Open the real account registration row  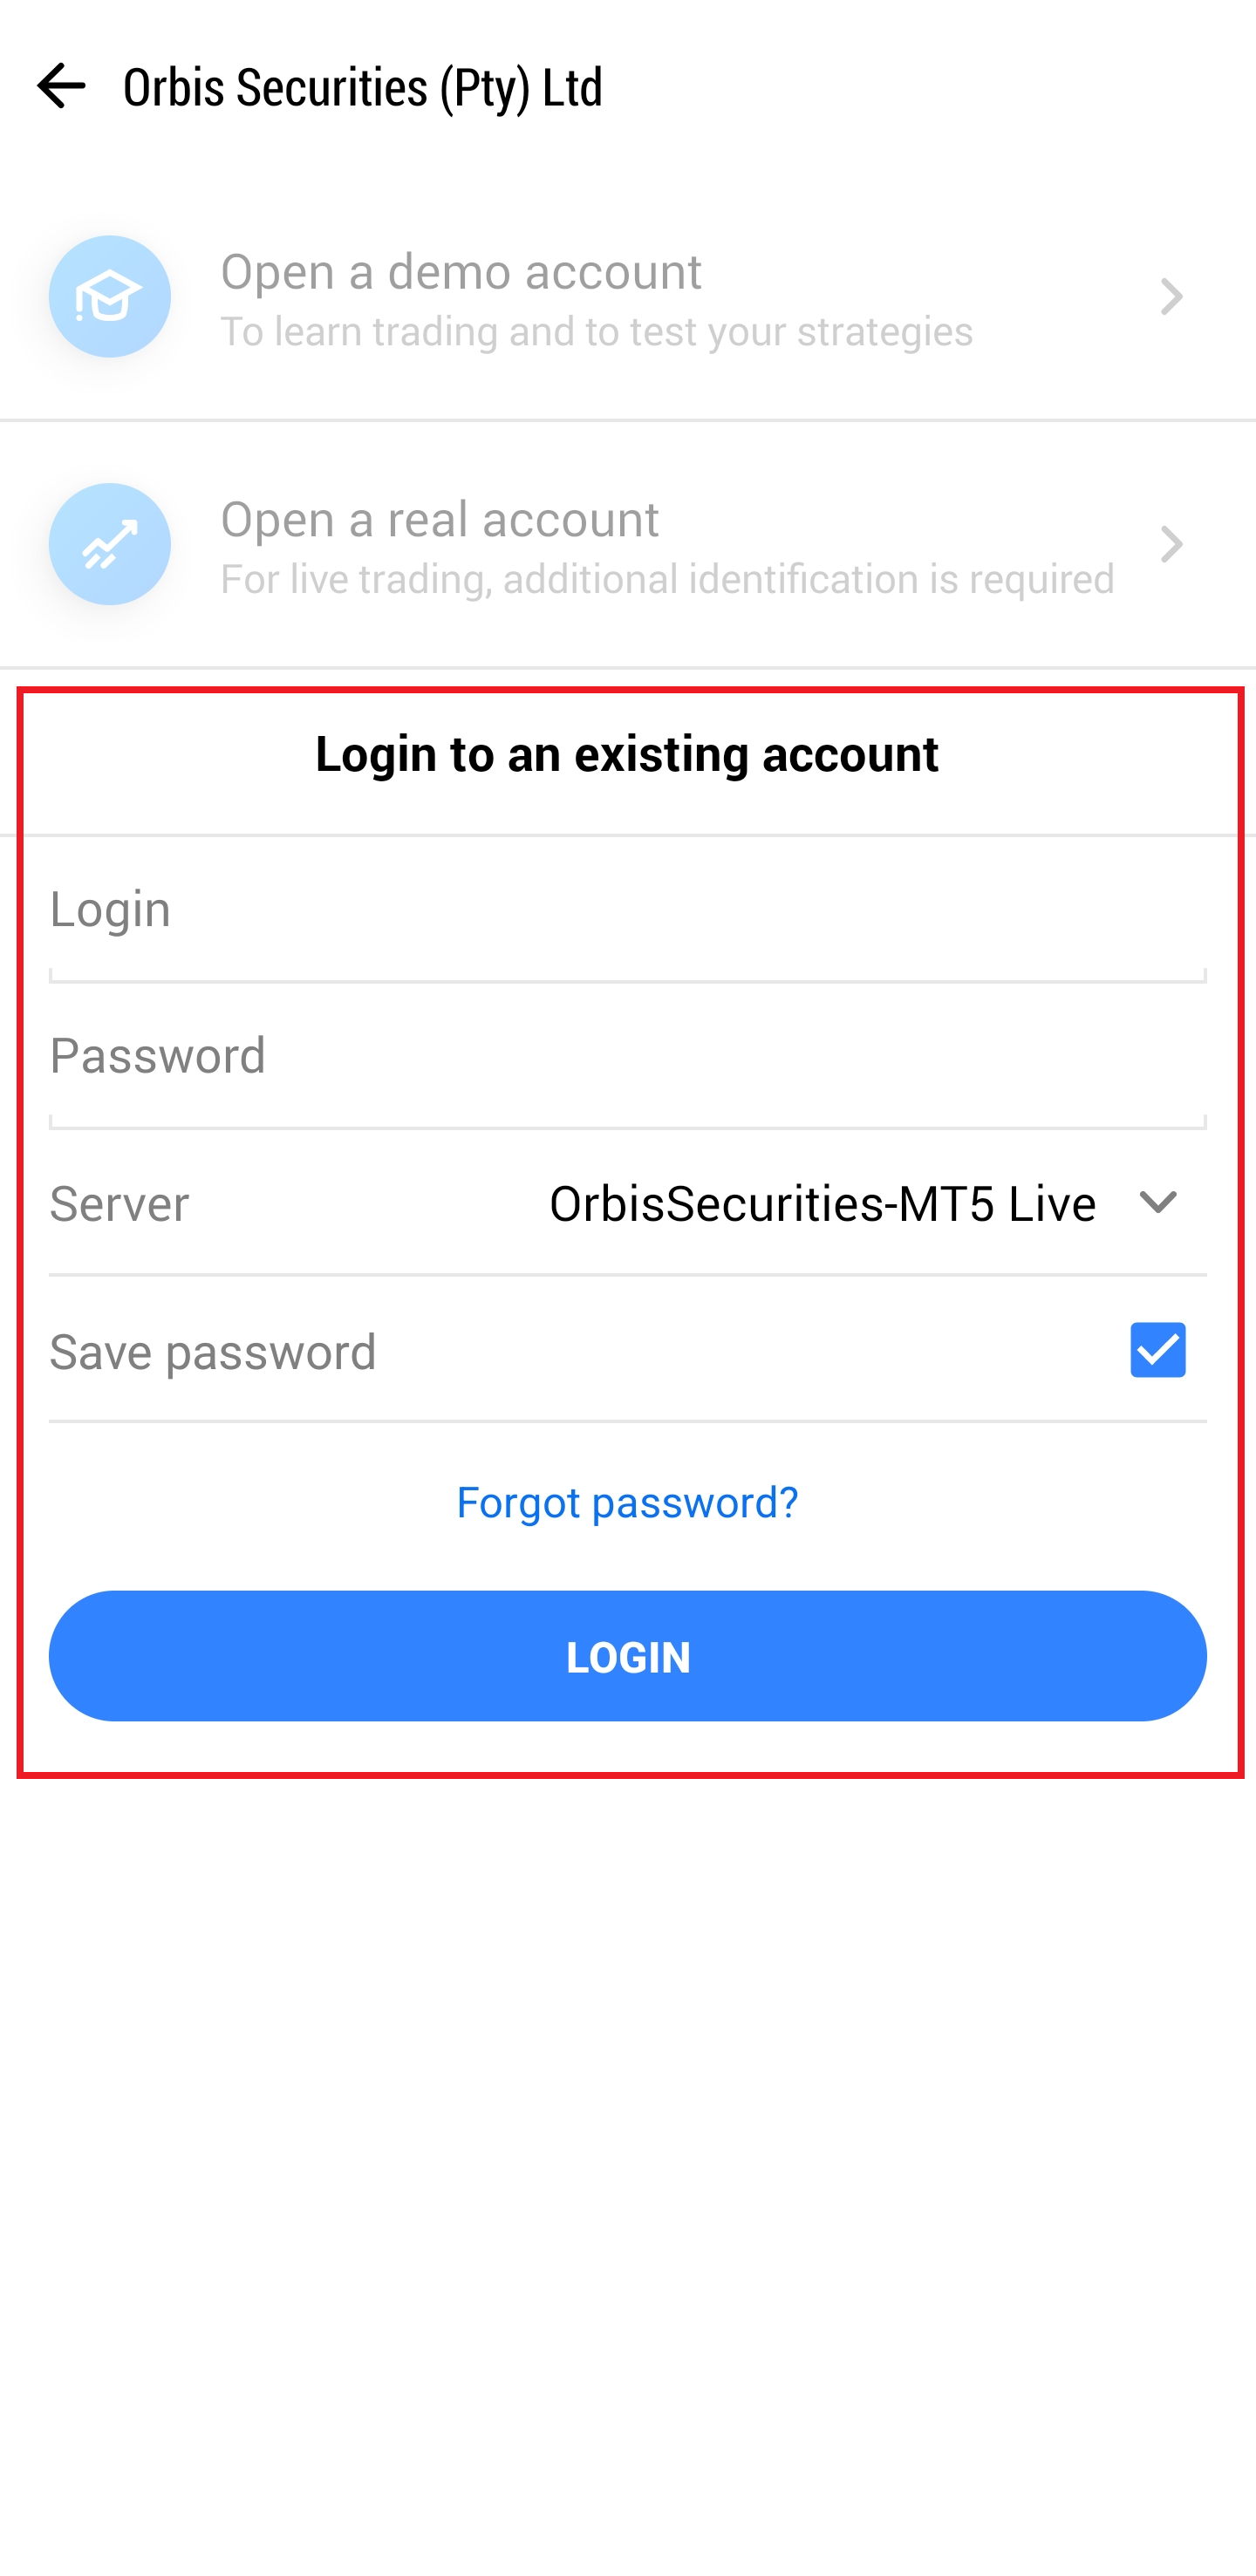[628, 545]
